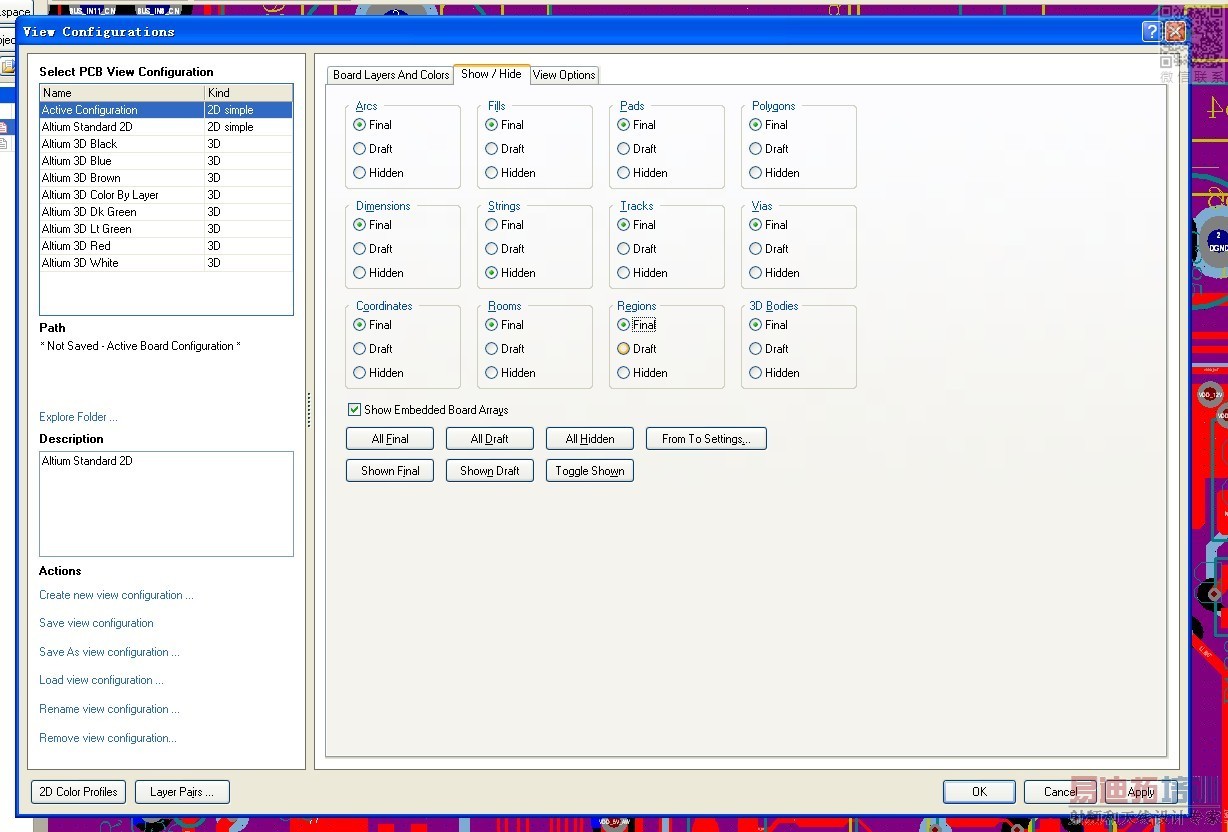
Task: Click inside the Description text box
Action: (x=166, y=504)
